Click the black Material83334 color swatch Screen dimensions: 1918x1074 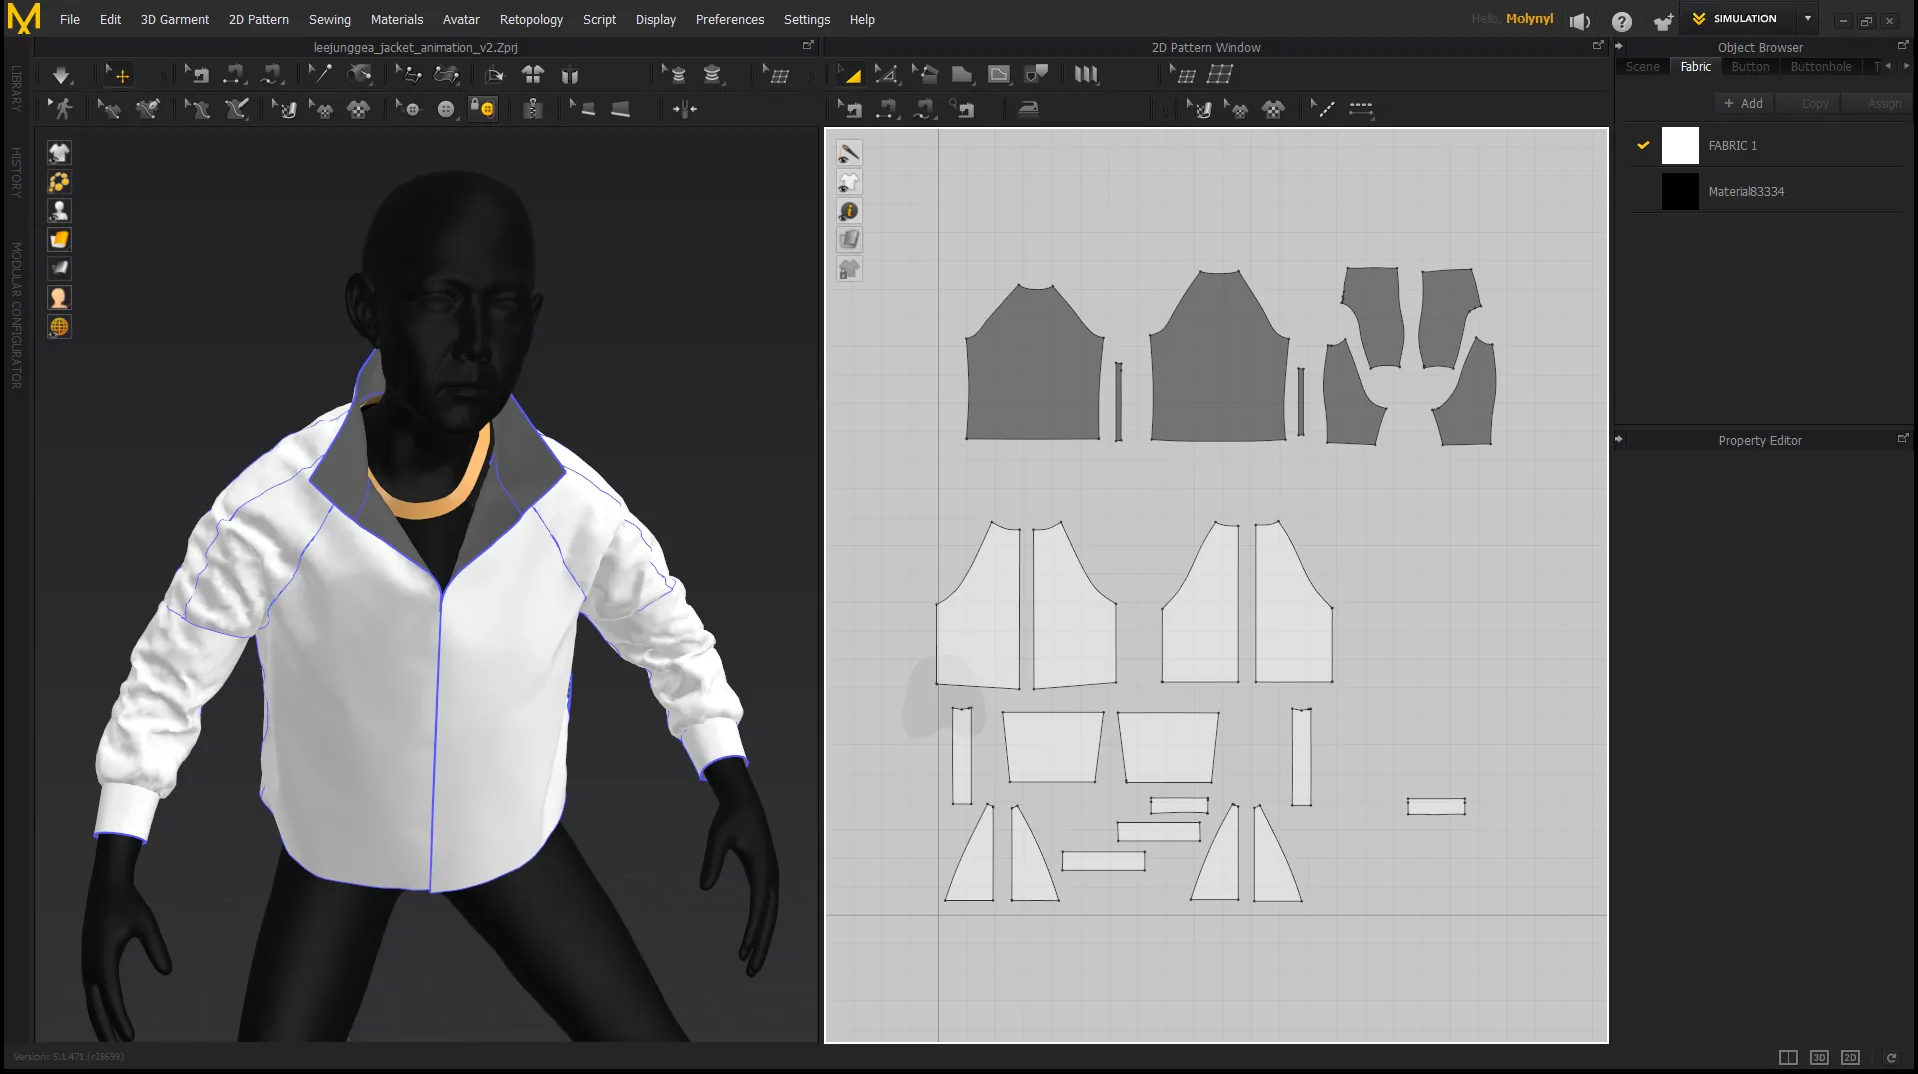[1680, 191]
